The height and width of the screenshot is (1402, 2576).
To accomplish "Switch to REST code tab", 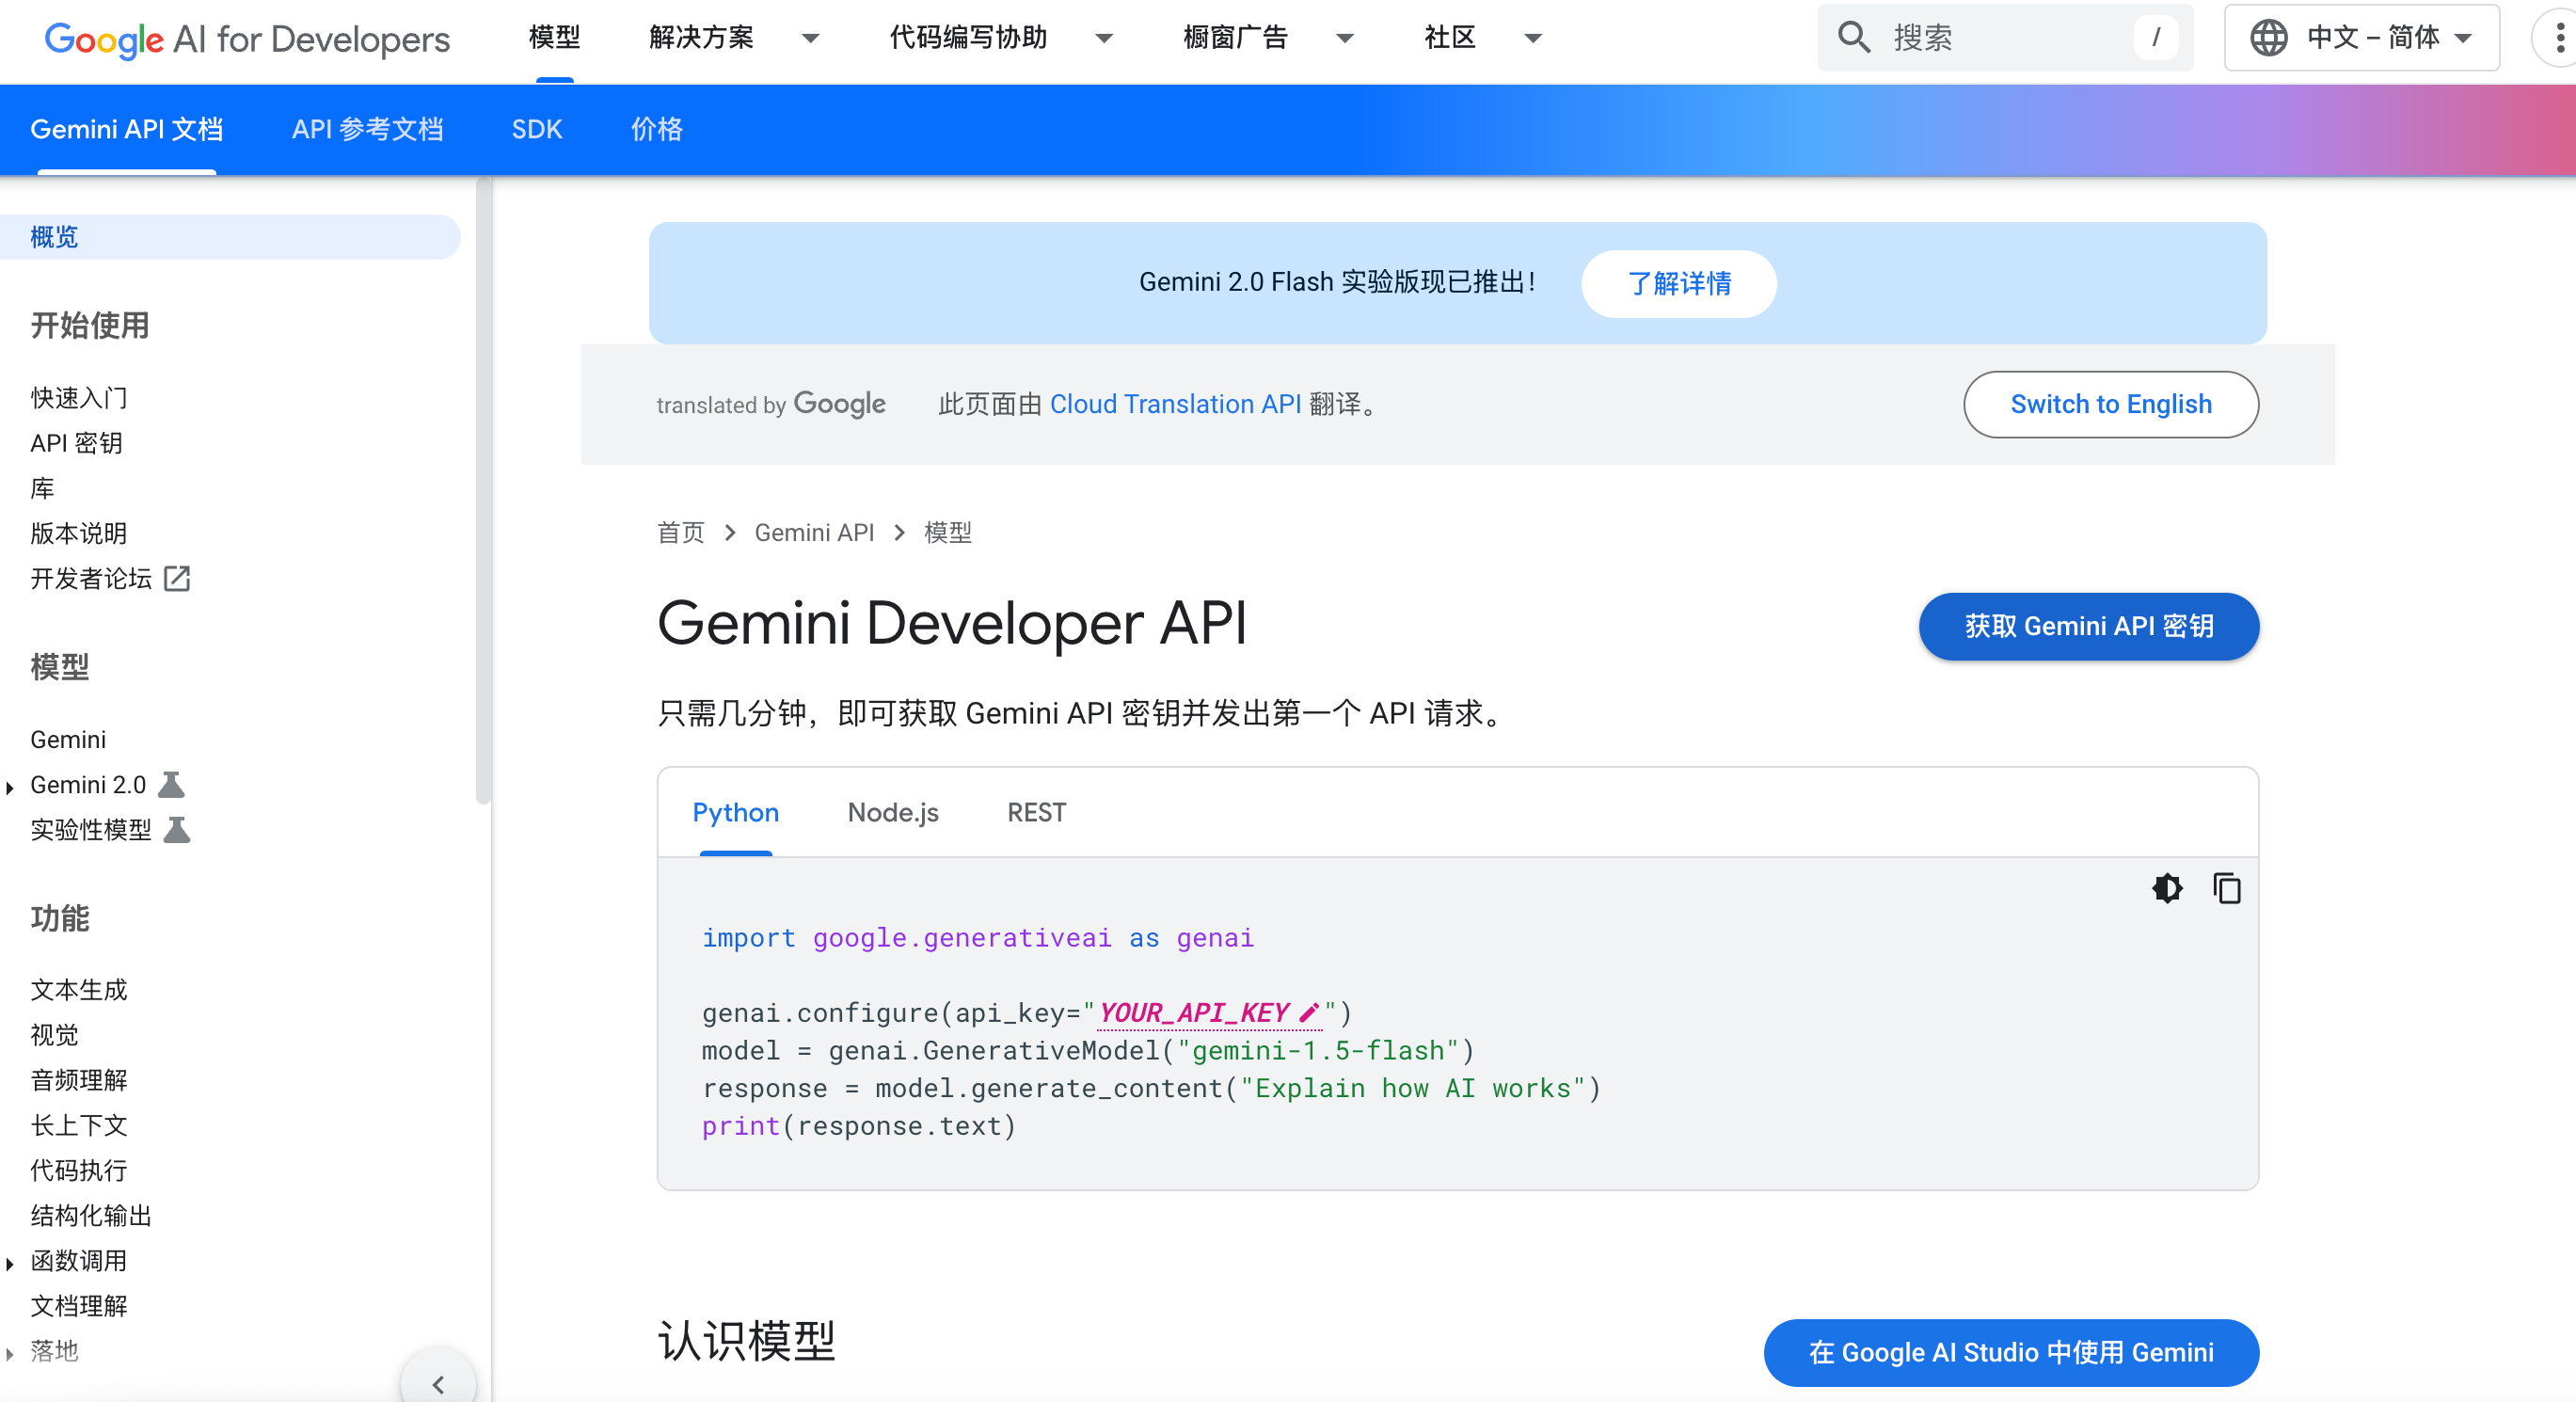I will click(x=1035, y=813).
